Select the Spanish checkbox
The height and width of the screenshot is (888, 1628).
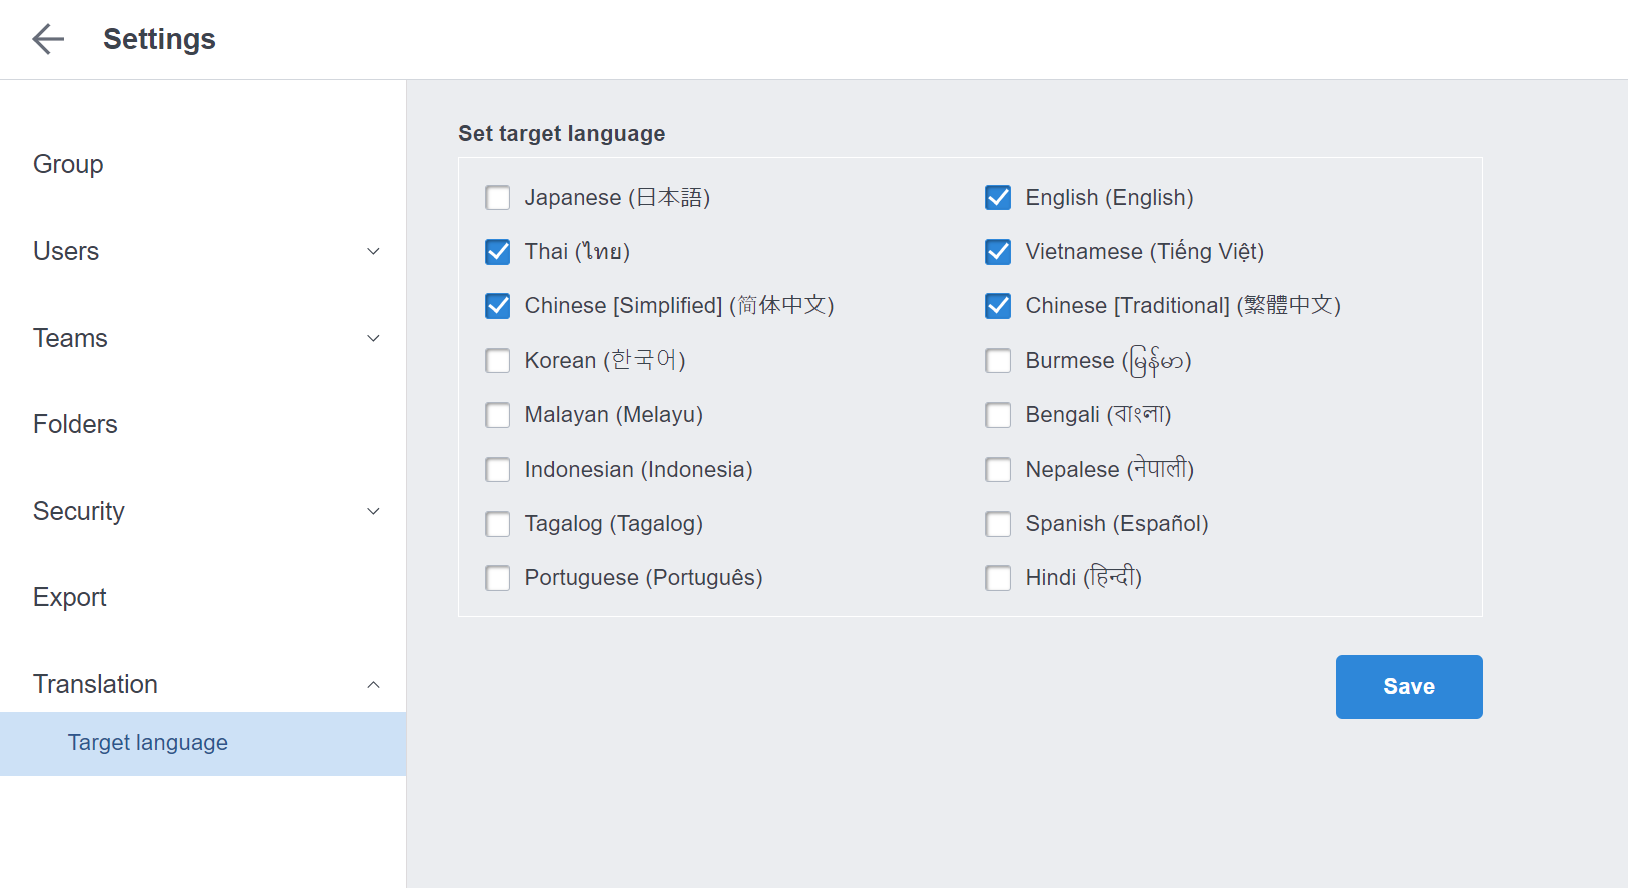click(998, 524)
